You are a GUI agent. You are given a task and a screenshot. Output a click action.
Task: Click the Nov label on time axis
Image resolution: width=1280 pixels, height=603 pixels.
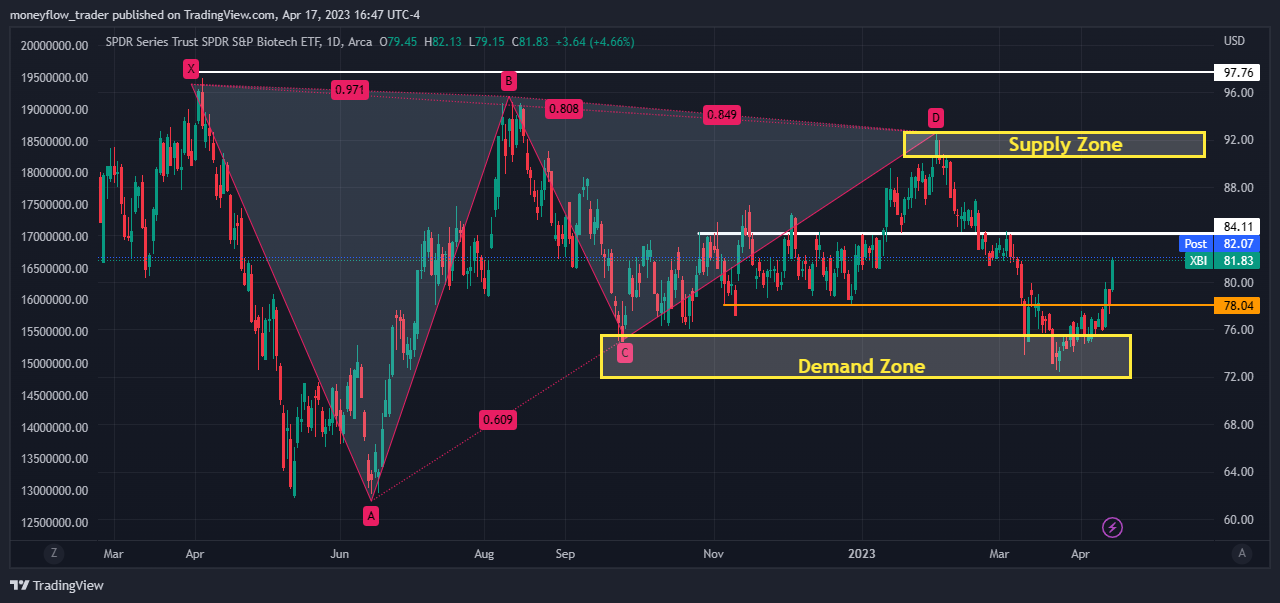point(713,553)
